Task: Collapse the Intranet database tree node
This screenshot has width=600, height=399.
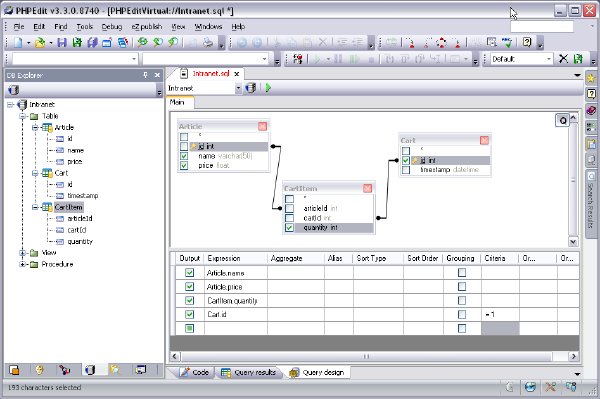Action: pos(10,104)
